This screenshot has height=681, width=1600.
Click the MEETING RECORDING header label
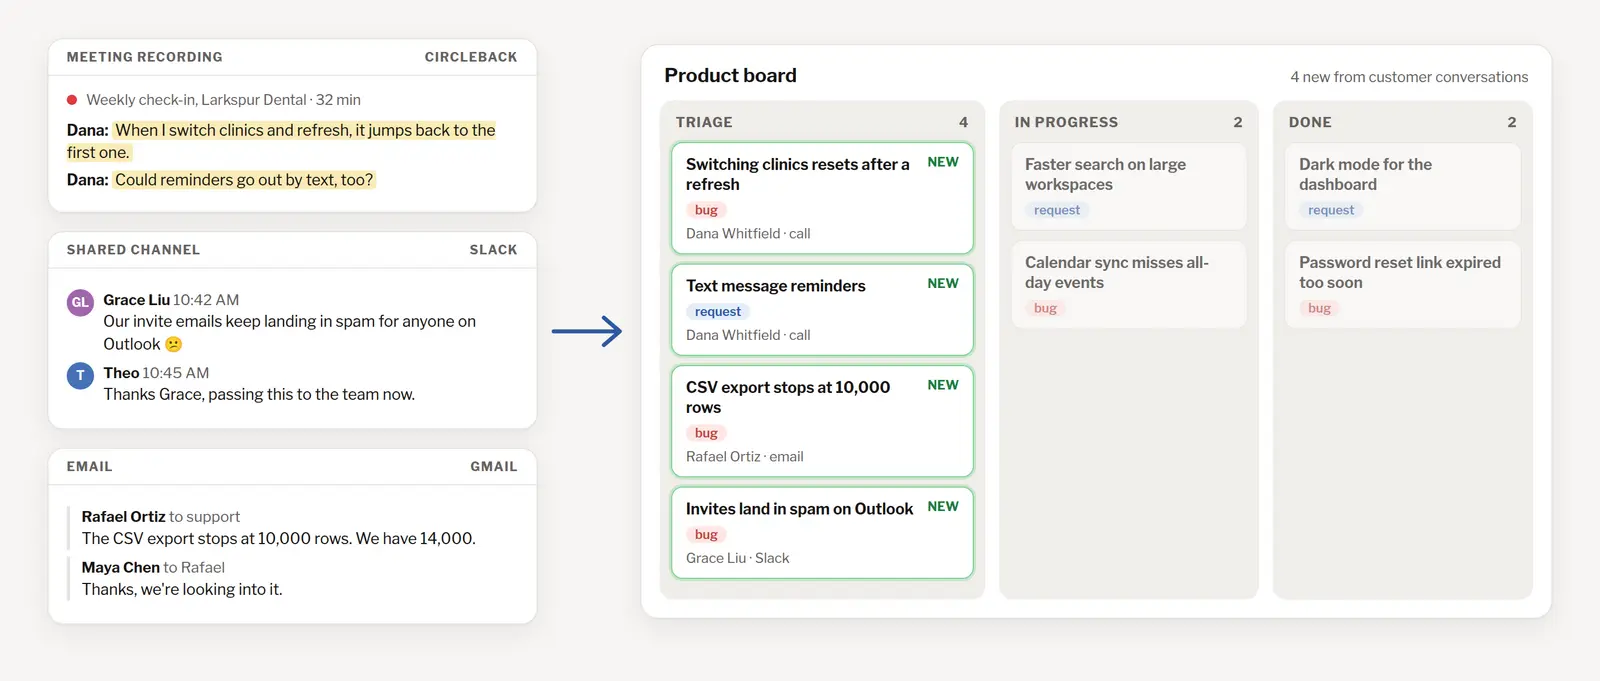point(145,57)
